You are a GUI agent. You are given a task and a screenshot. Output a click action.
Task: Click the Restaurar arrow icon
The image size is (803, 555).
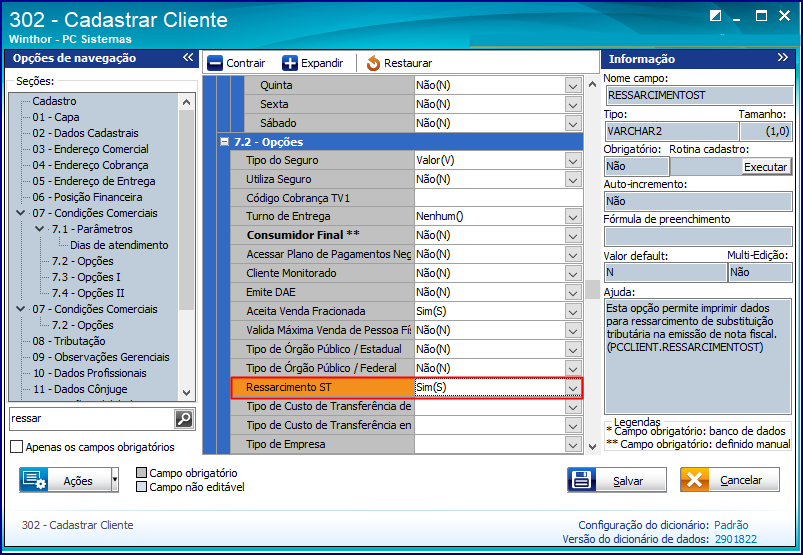(373, 63)
